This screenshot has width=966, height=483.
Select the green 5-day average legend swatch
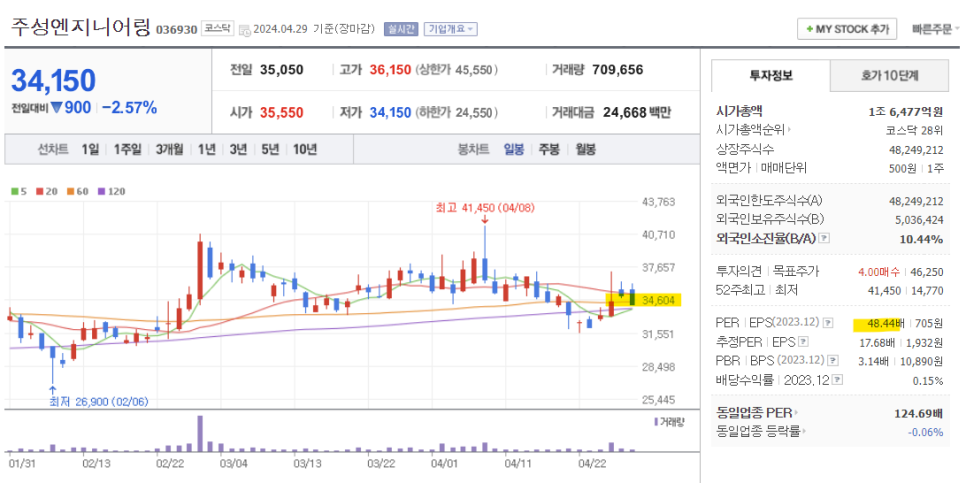click(x=15, y=192)
